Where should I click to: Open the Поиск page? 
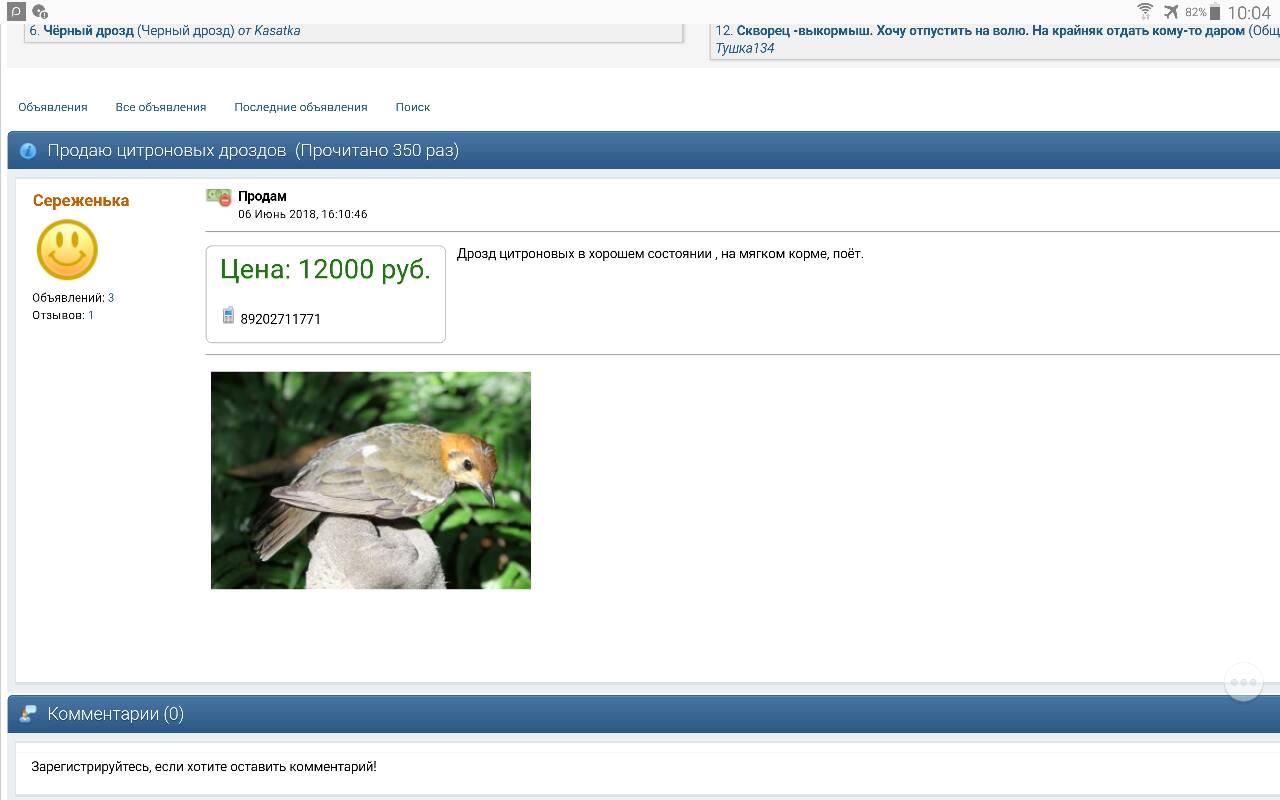click(x=412, y=107)
